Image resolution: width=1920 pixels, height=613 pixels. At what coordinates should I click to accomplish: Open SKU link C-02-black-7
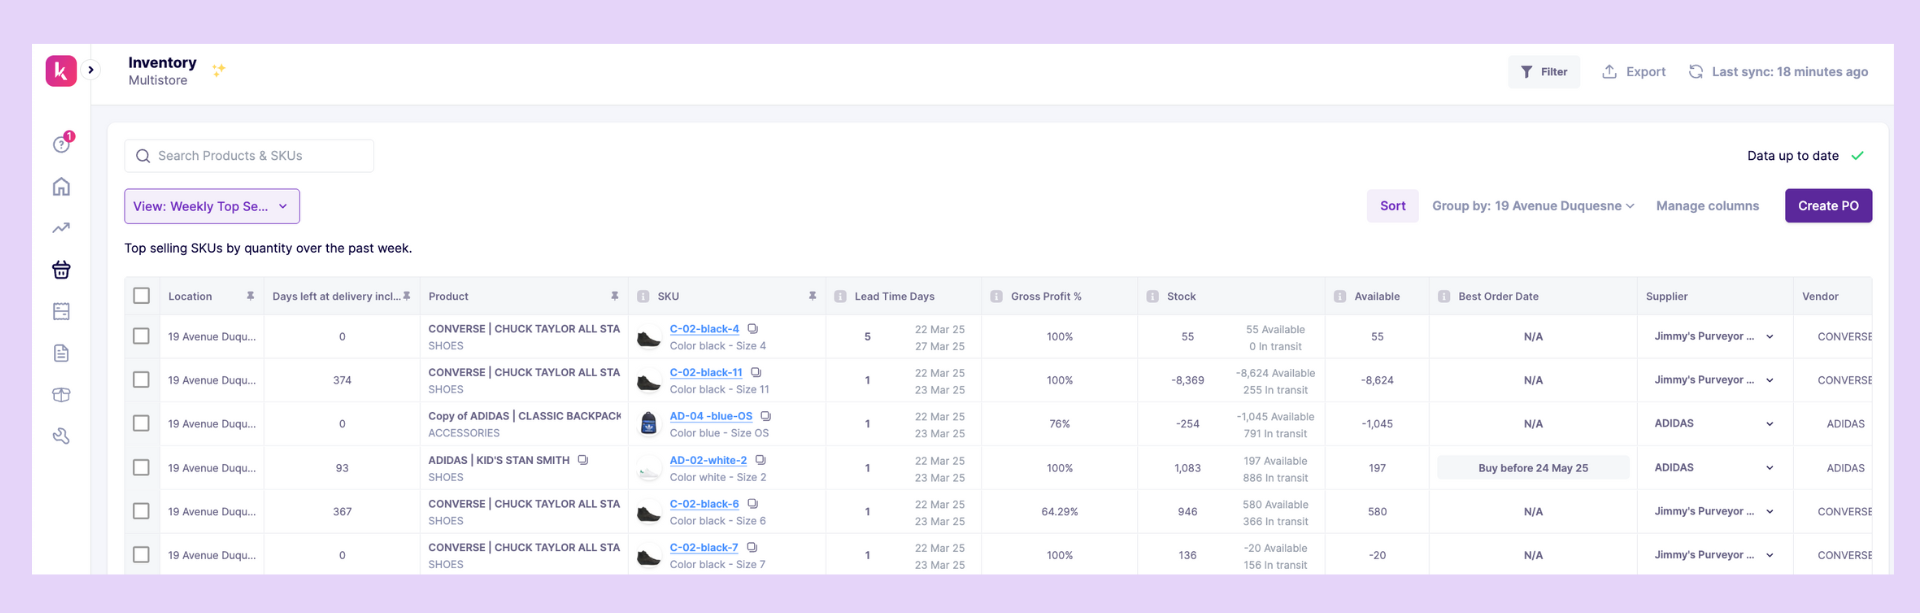tap(704, 548)
